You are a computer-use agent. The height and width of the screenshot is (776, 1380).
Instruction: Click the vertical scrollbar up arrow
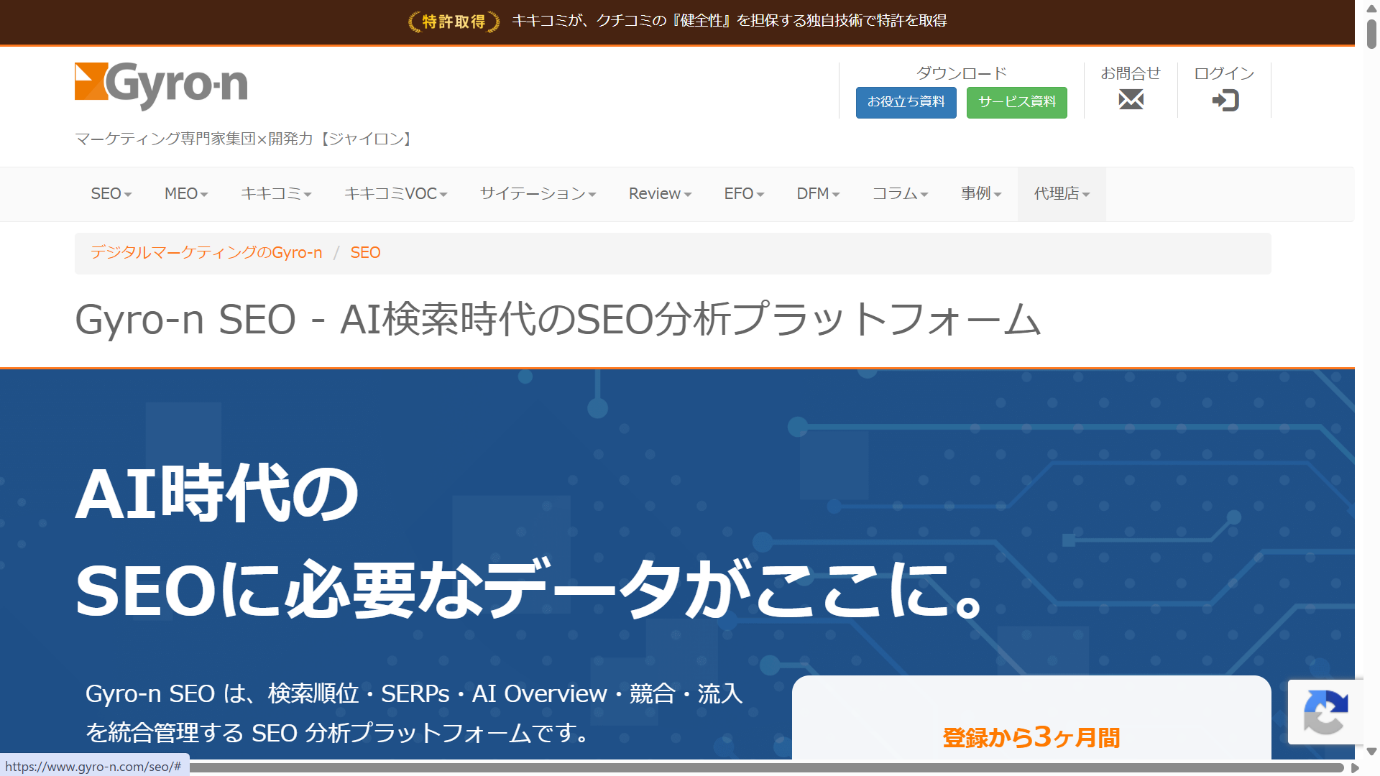pos(1372,8)
